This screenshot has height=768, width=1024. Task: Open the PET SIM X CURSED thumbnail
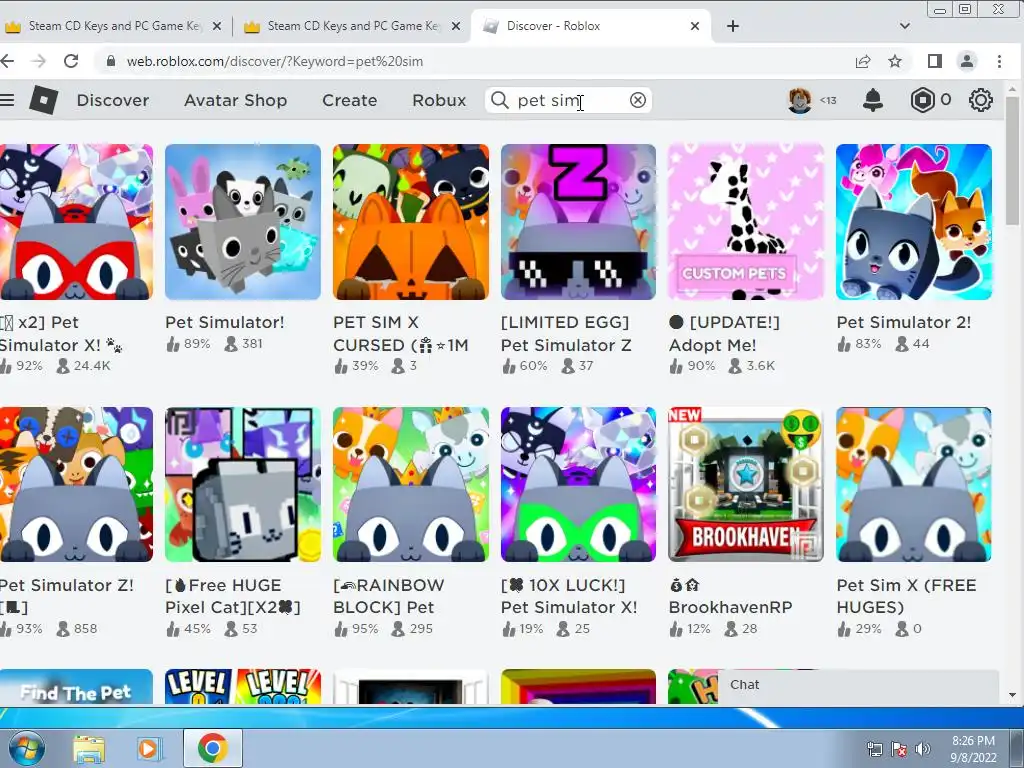(x=411, y=222)
